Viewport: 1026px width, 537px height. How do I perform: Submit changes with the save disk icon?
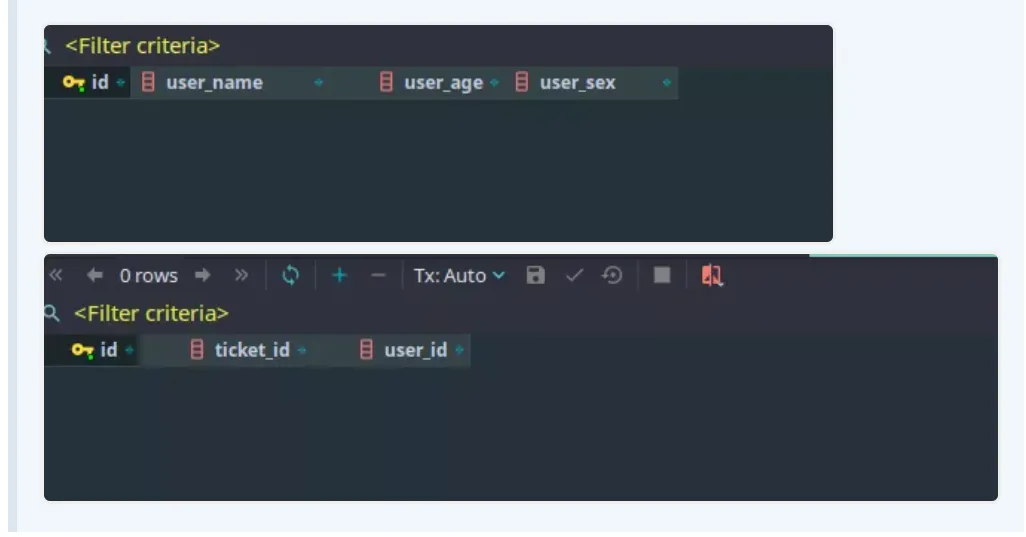(535, 275)
